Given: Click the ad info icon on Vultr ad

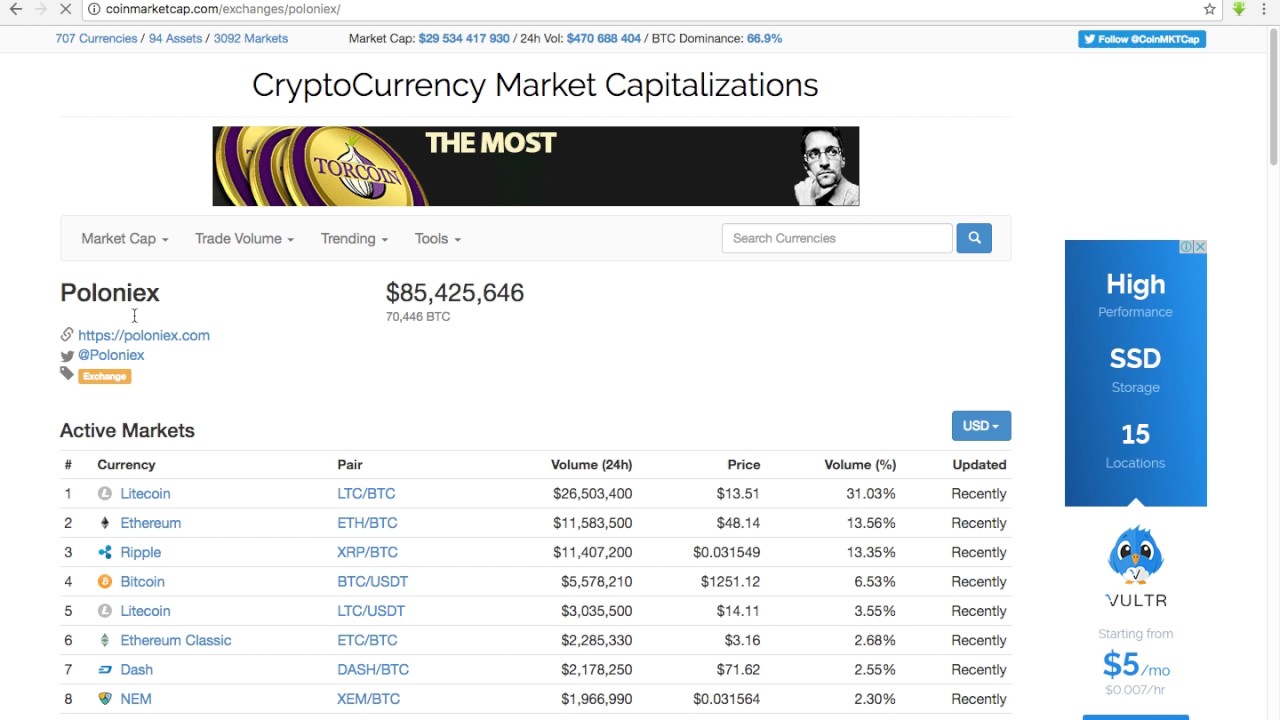Looking at the screenshot, I should tap(1186, 247).
